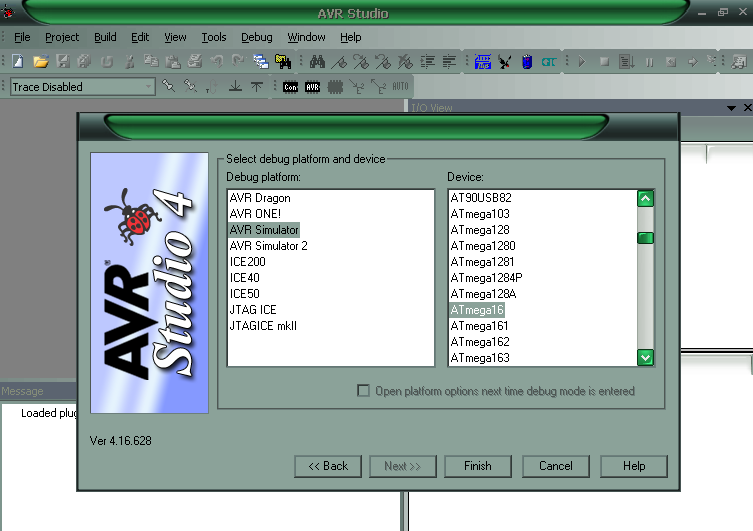Select AVR Simulator 2 platform
753x531 pixels.
[268, 246]
